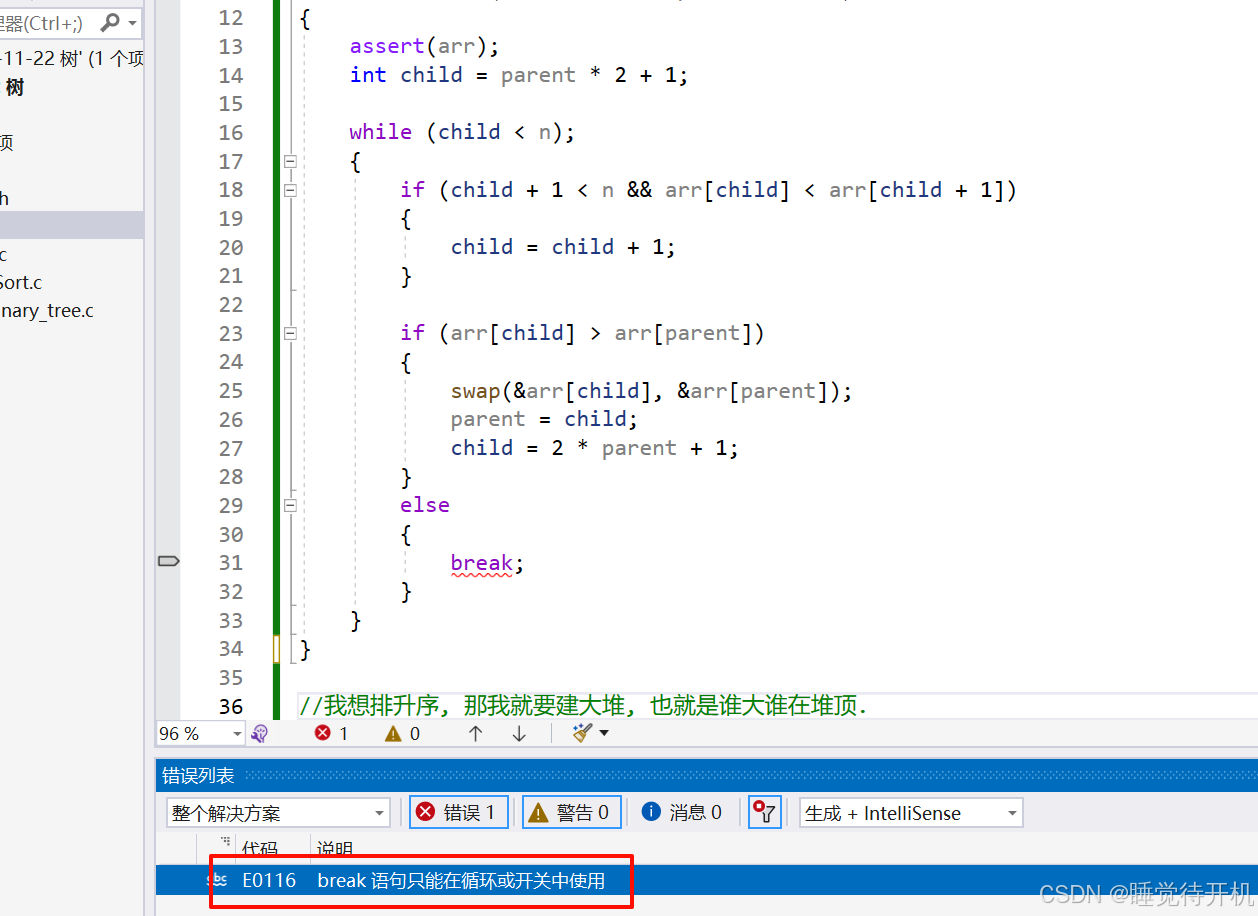Open the search options arrow beside the magnifier
The width and height of the screenshot is (1258, 916).
(133, 22)
